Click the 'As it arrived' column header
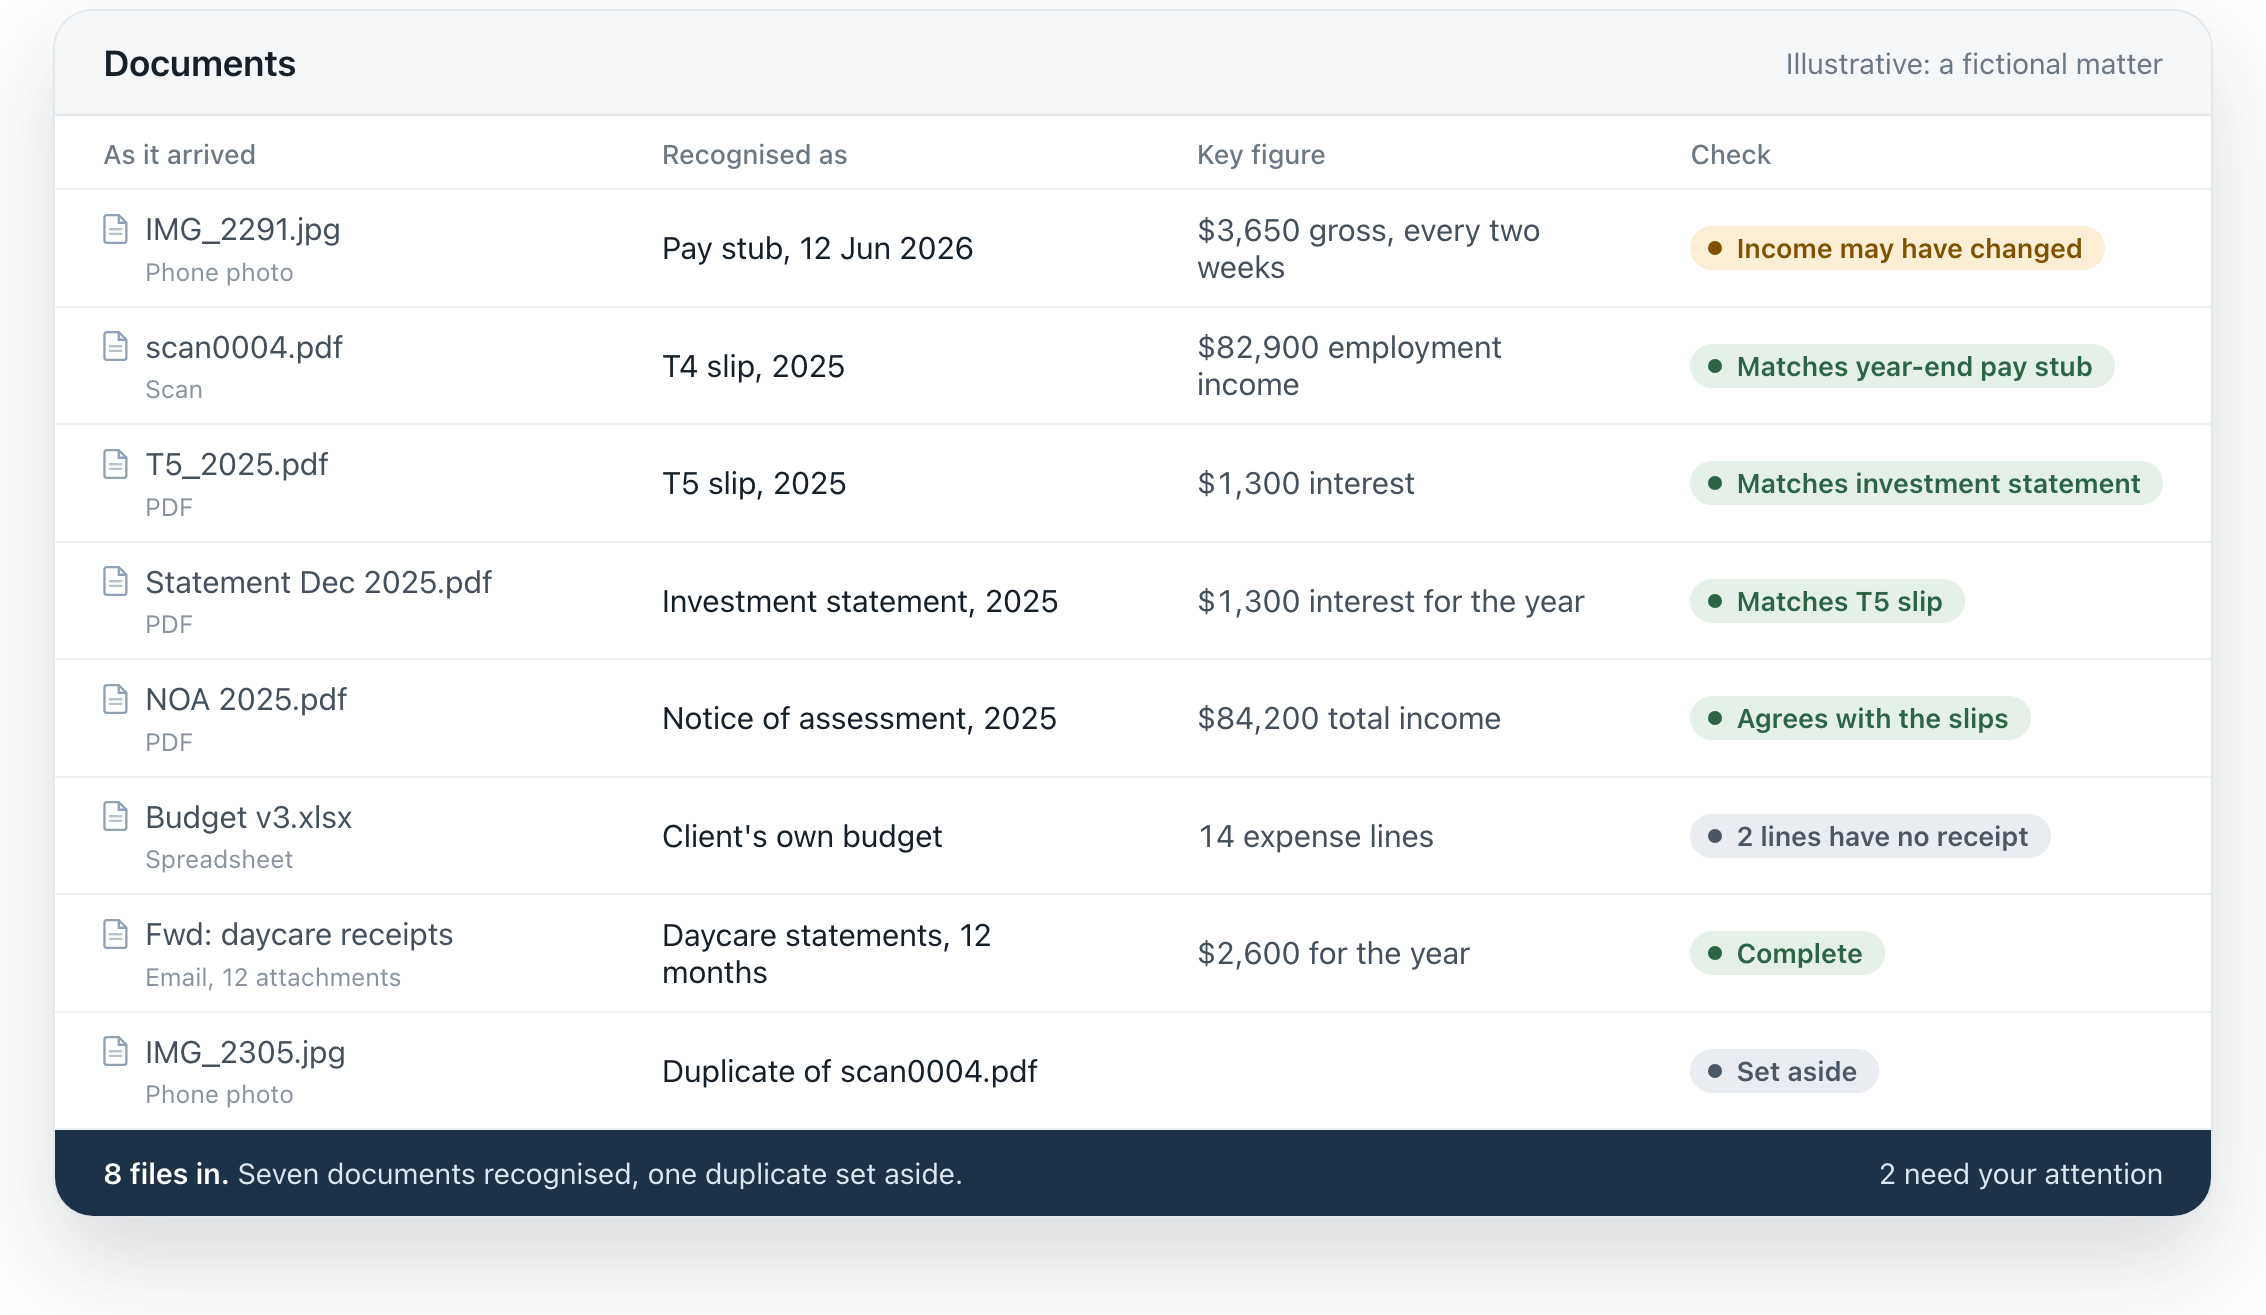Viewport: 2266px width, 1315px height. click(180, 154)
